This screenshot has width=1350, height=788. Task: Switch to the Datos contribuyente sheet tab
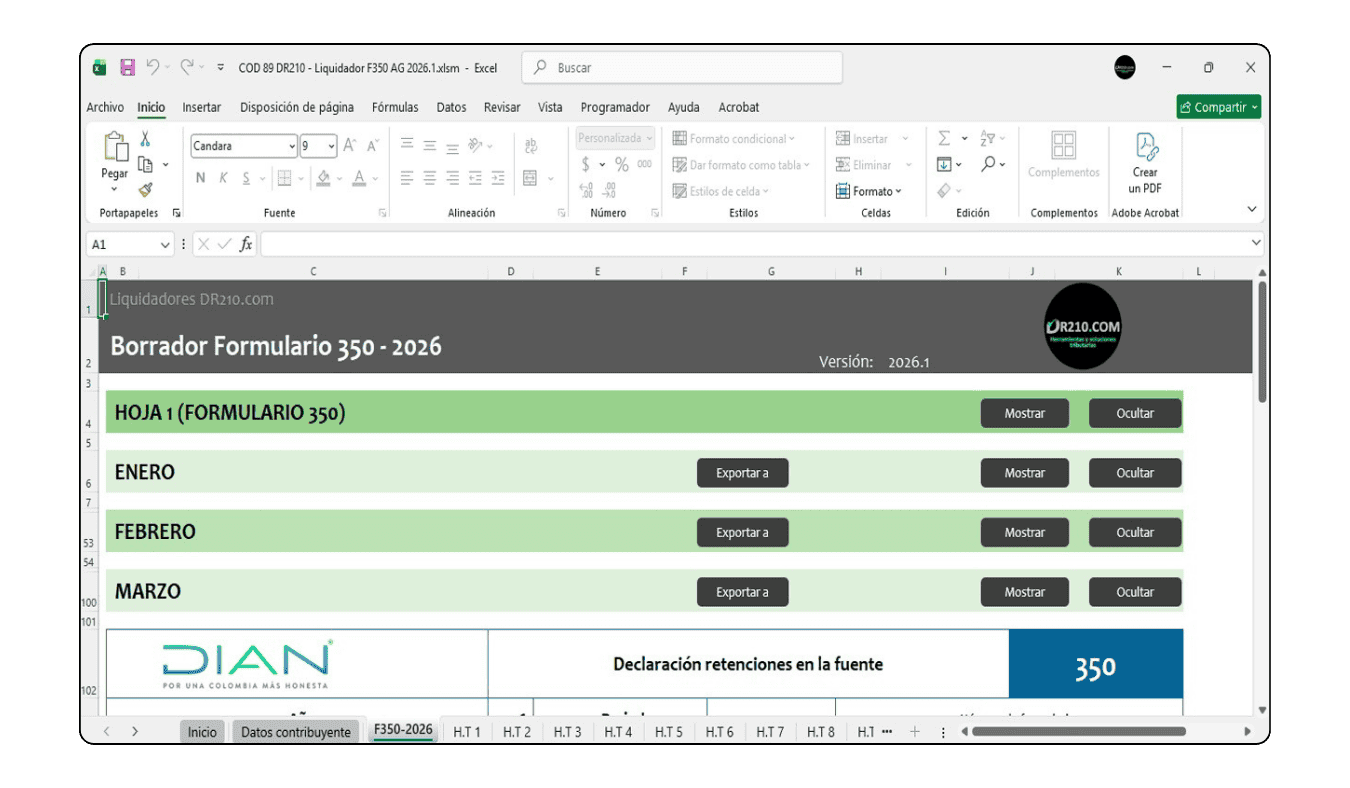coord(295,732)
